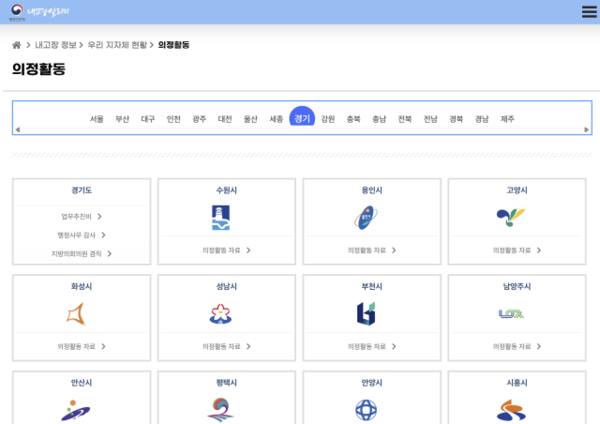Click the 용인시 card title
The height and width of the screenshot is (424, 600).
(x=372, y=190)
